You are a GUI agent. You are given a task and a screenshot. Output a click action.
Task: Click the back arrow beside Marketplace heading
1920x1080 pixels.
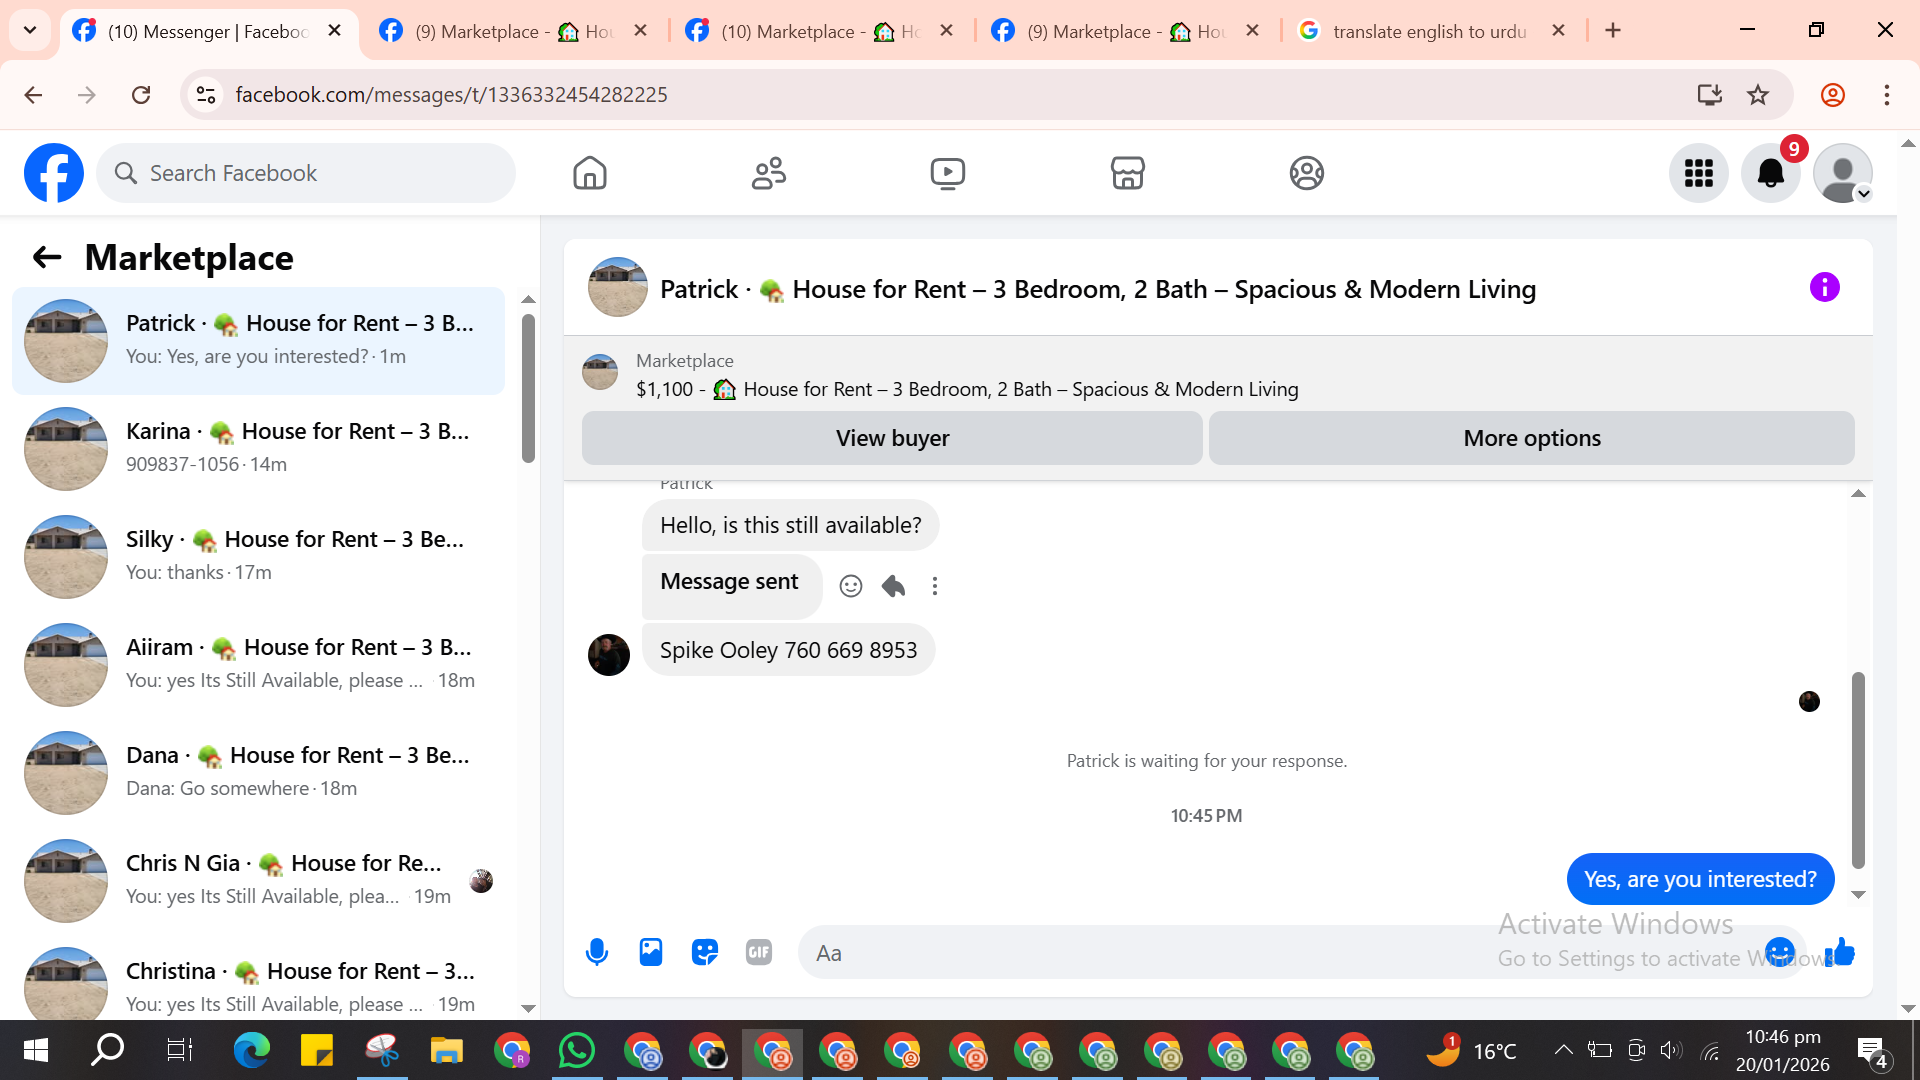point(47,258)
